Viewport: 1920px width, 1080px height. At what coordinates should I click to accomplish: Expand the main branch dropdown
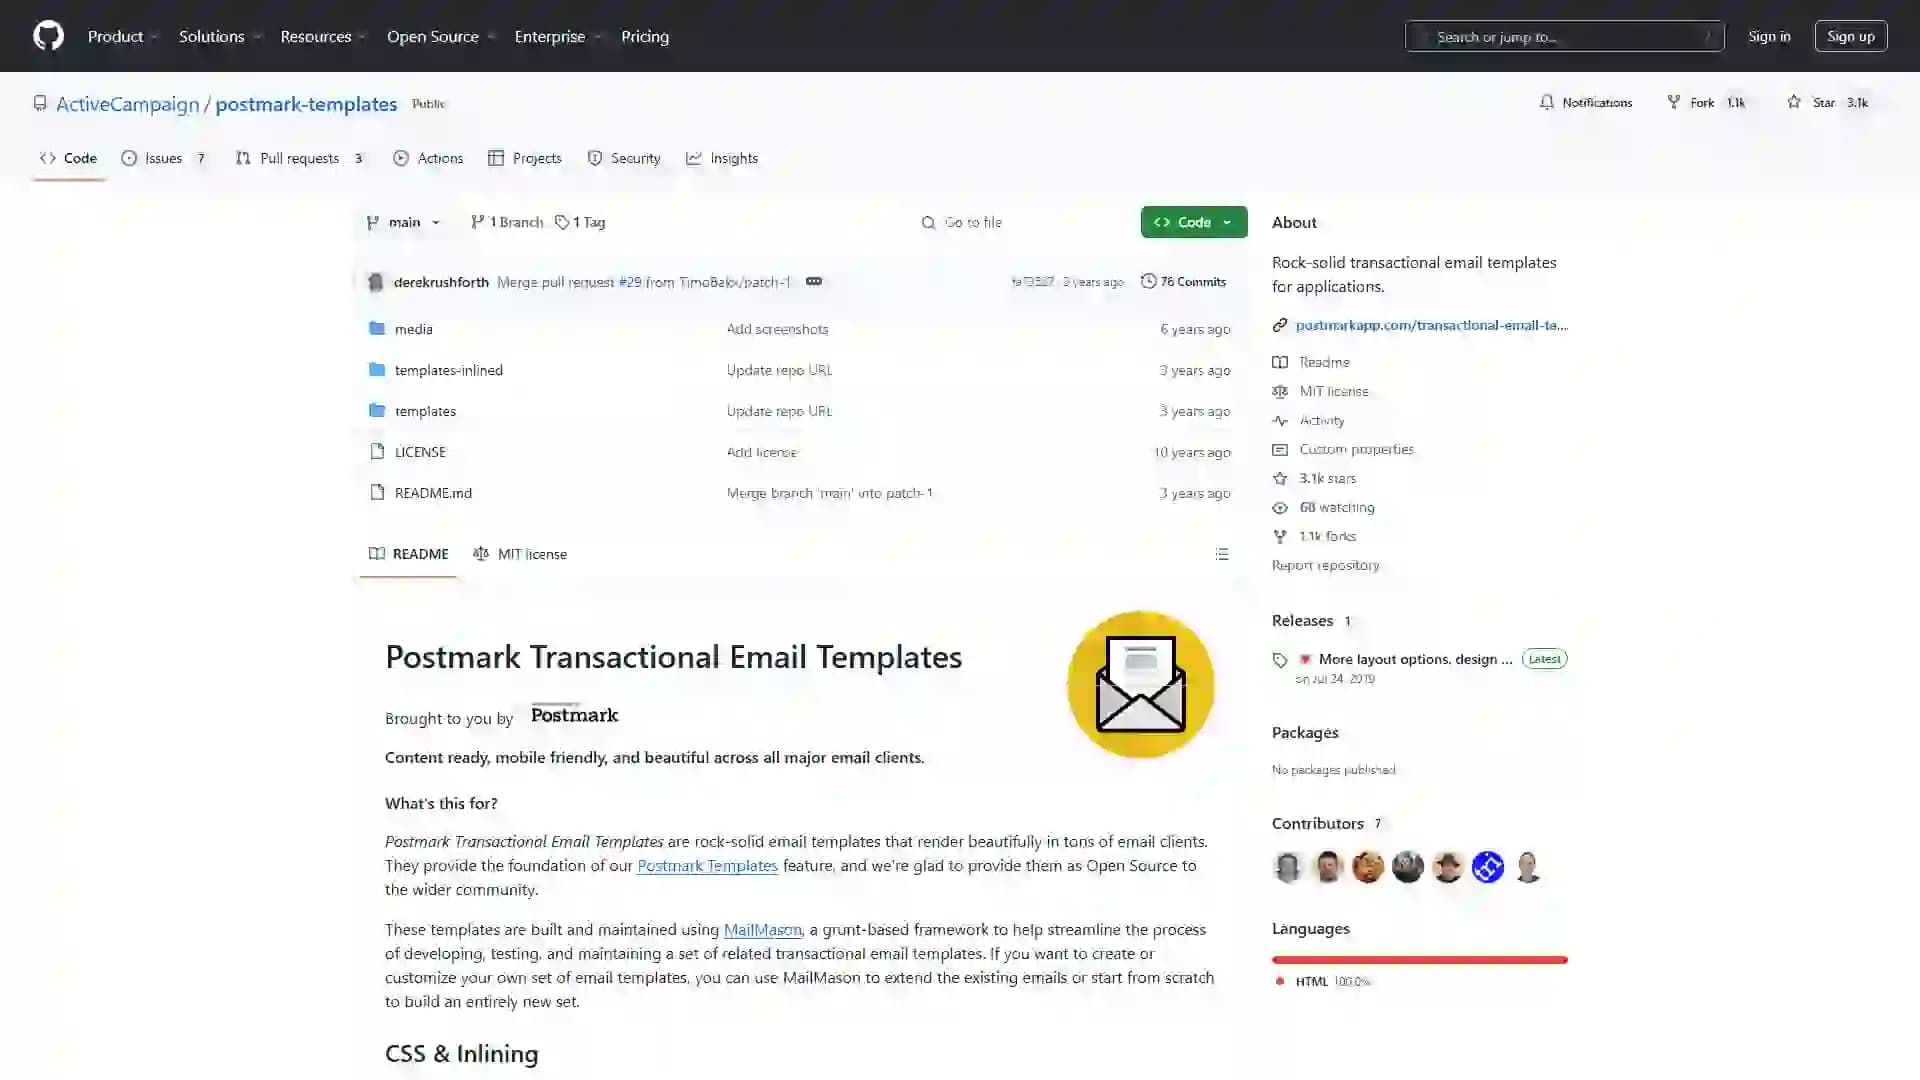tap(404, 222)
